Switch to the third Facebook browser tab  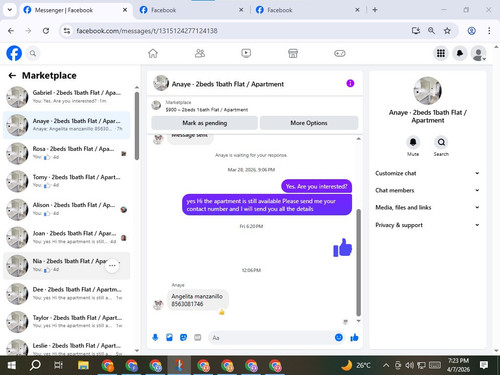pos(307,10)
